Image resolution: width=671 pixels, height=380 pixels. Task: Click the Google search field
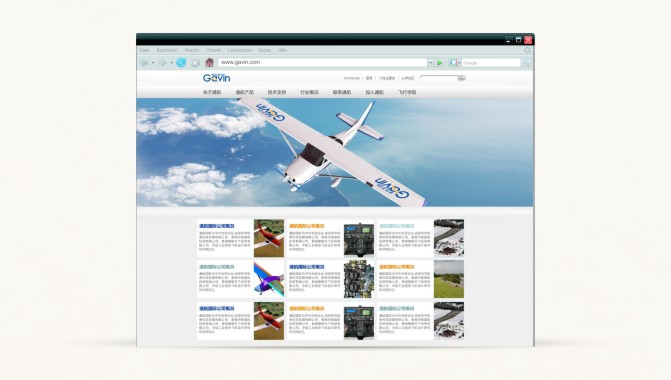491,63
